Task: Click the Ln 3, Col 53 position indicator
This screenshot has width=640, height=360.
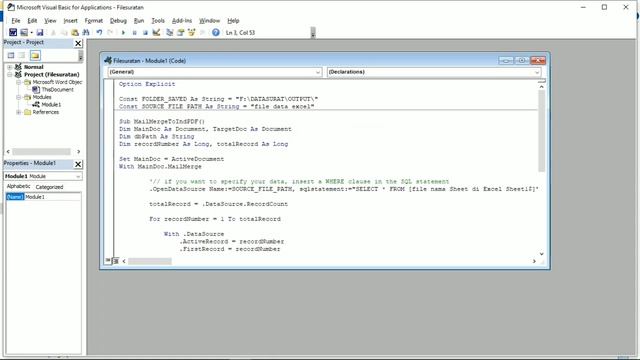Action: click(240, 32)
